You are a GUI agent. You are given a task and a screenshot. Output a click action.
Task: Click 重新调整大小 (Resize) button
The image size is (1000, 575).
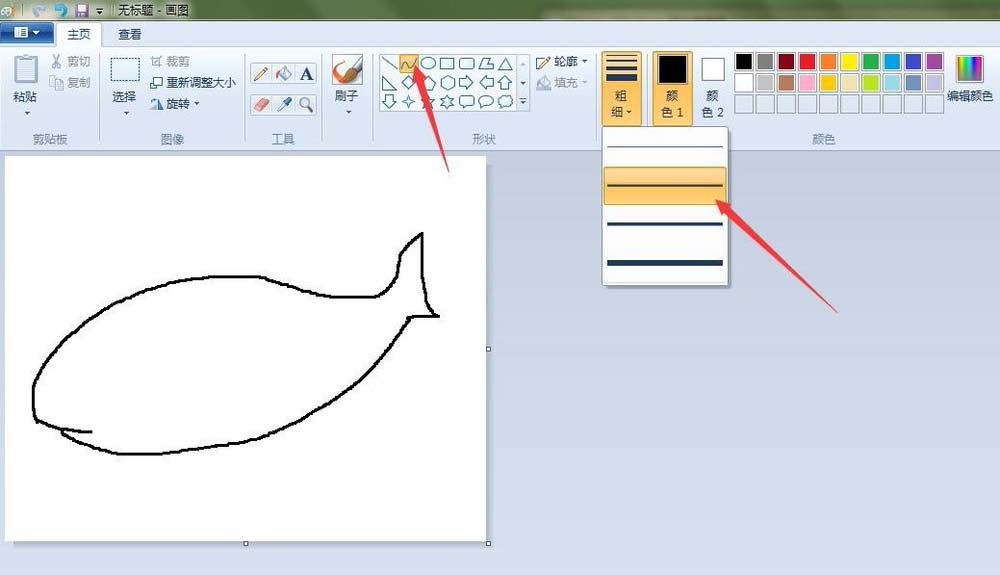pyautogui.click(x=193, y=83)
